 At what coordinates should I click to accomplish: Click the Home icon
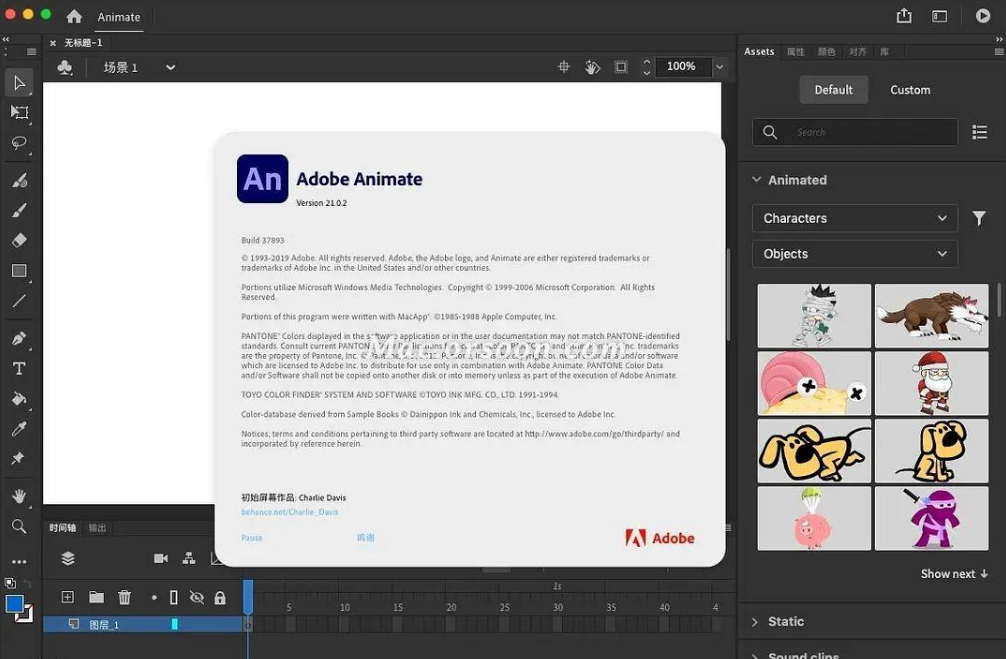click(74, 17)
